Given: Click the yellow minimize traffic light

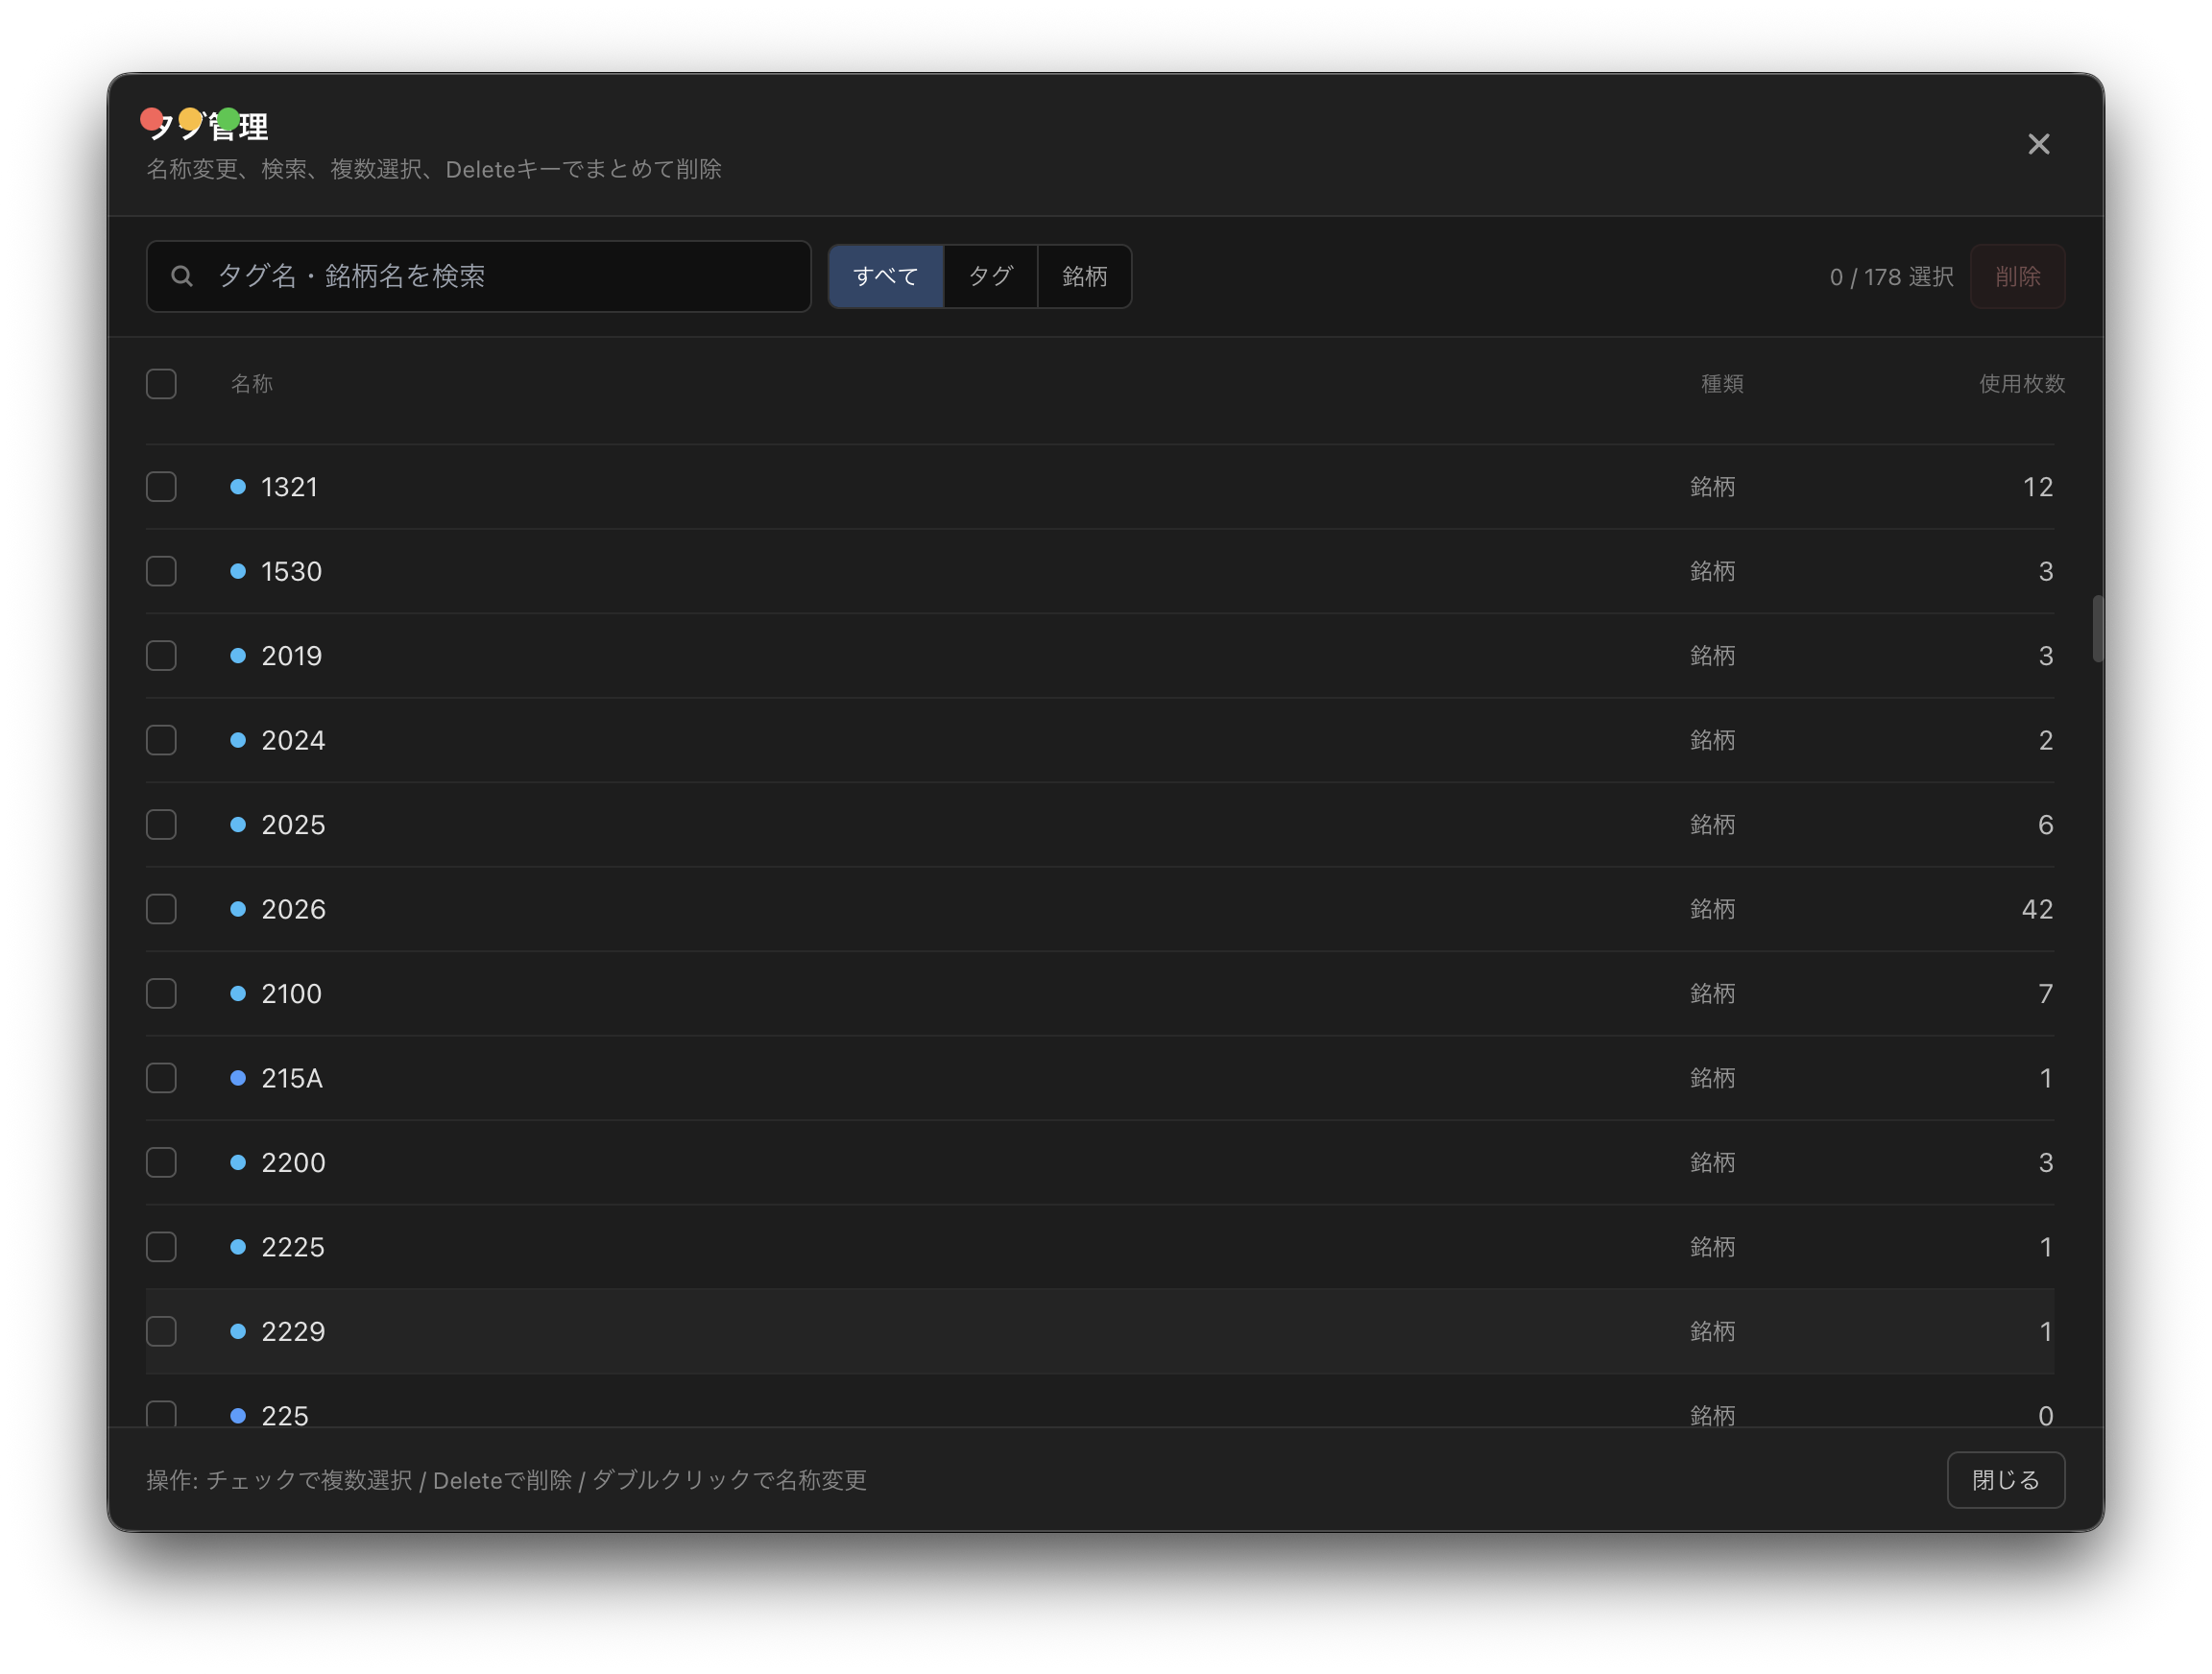Looking at the screenshot, I should 190,120.
